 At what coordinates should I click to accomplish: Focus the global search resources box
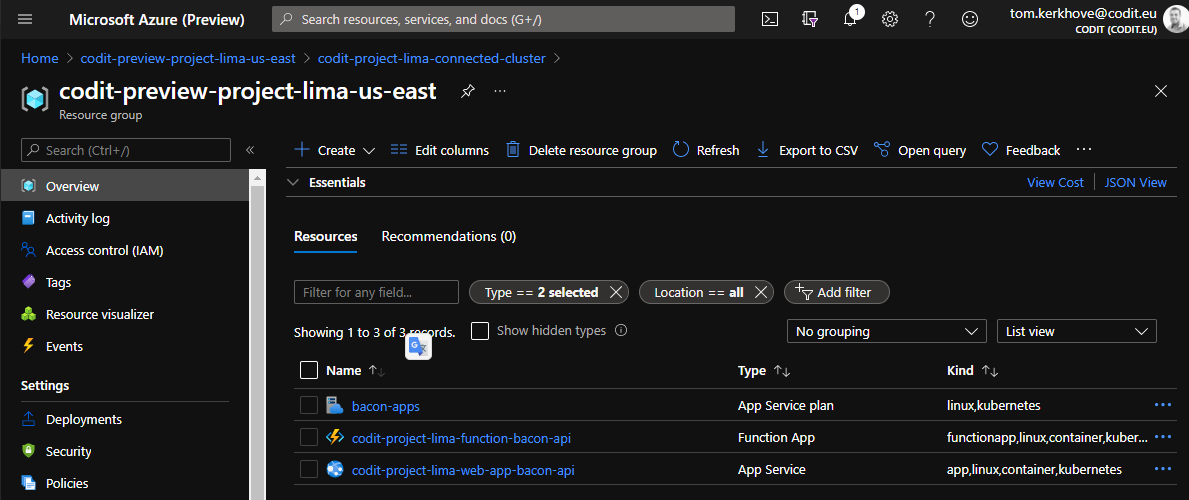[x=504, y=19]
